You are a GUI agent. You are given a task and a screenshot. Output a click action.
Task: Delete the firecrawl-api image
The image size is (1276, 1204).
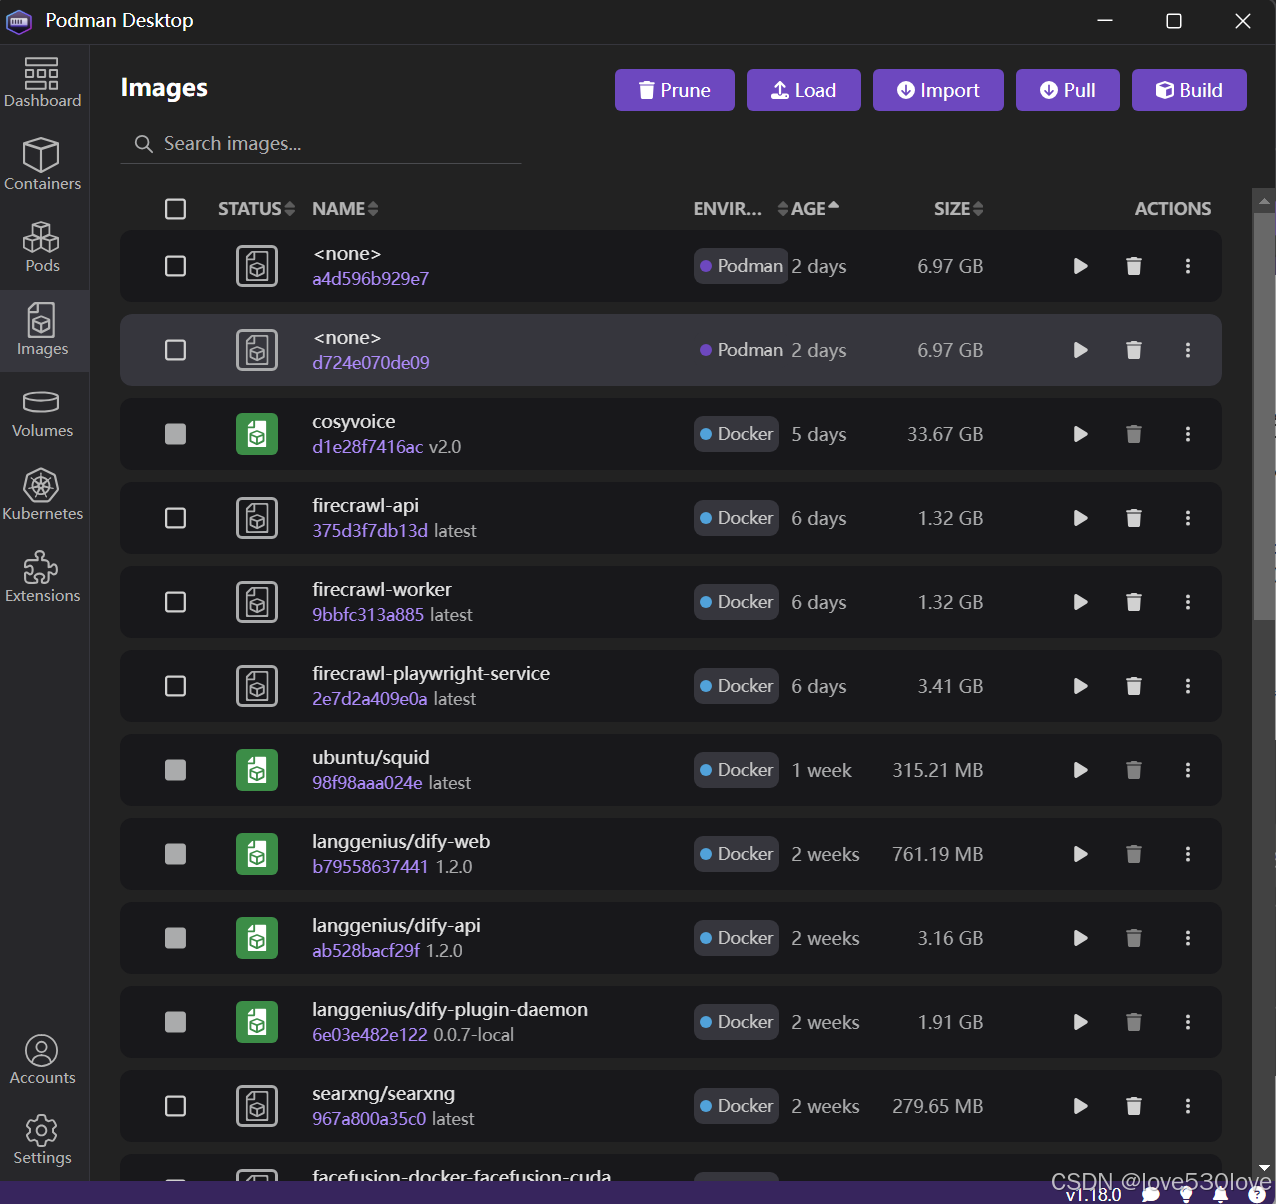click(x=1134, y=518)
